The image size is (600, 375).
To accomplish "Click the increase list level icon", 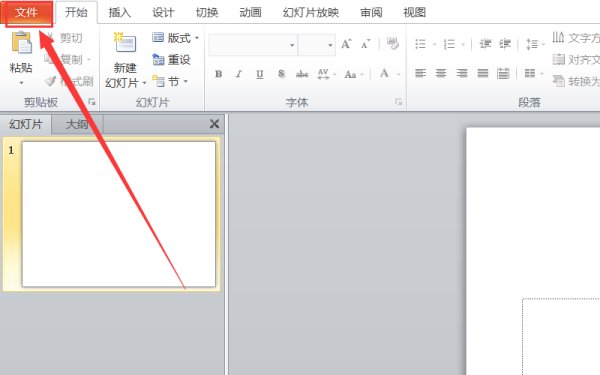I will coord(505,44).
